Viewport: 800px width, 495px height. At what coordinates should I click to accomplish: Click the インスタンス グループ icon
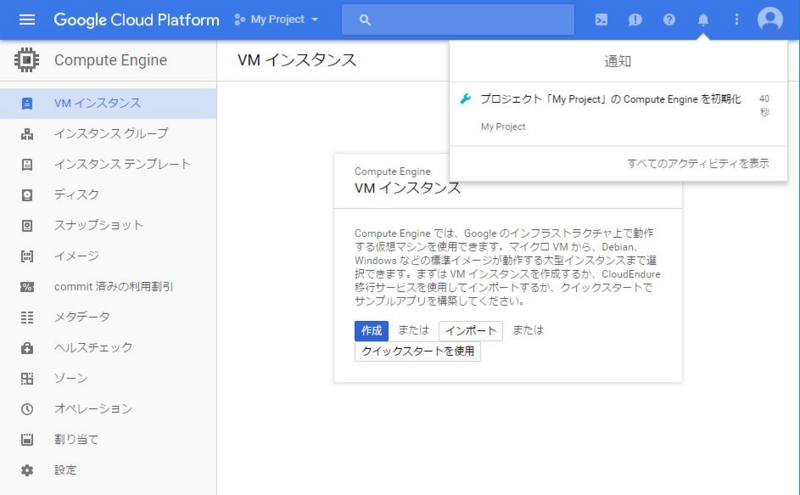coord(27,134)
